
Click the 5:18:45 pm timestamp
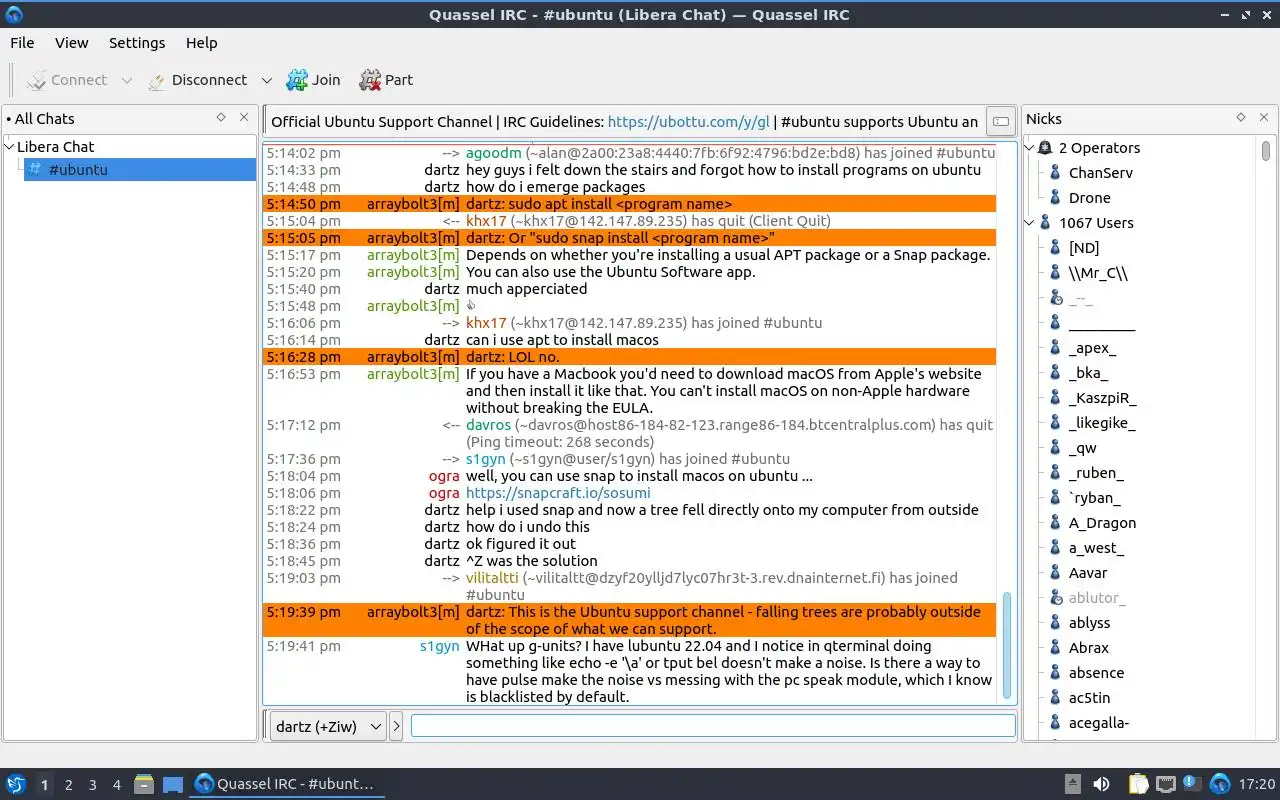click(303, 561)
